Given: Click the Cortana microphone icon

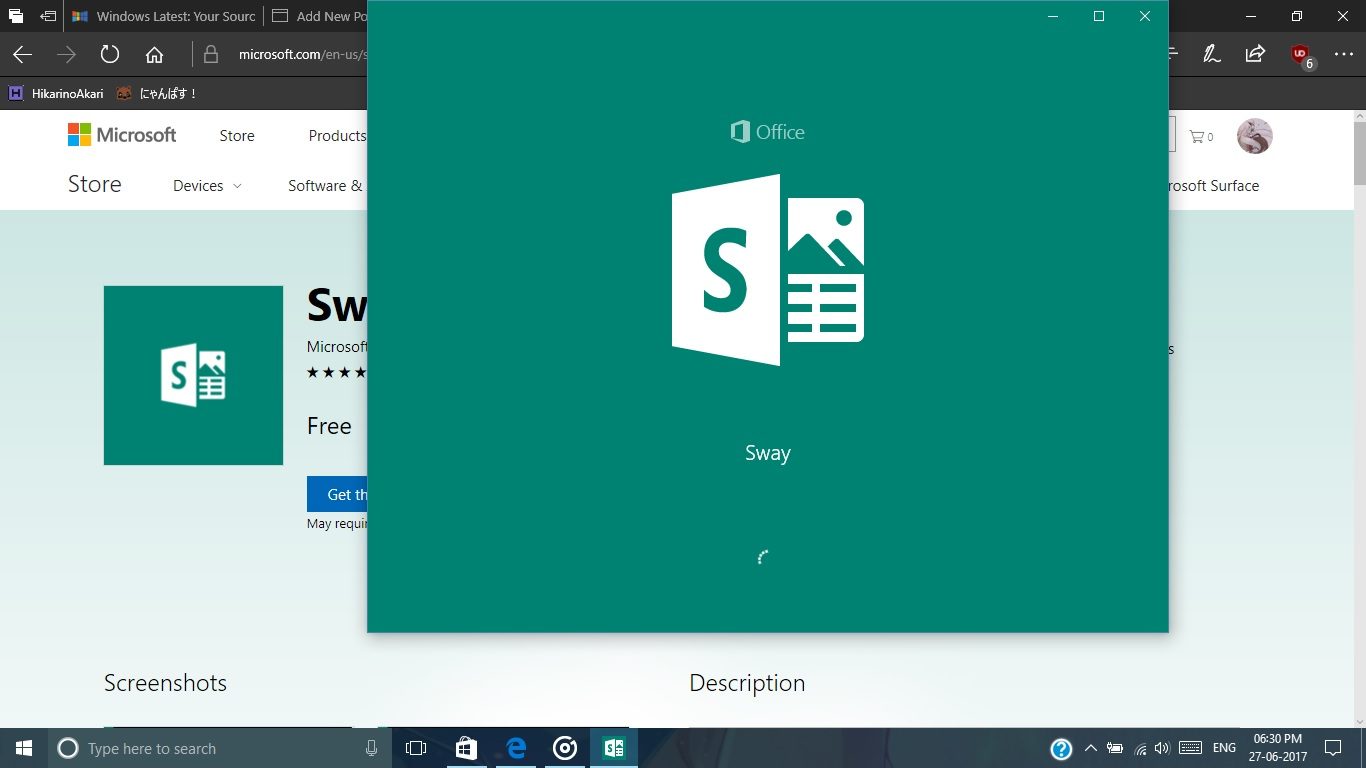Looking at the screenshot, I should 372,748.
